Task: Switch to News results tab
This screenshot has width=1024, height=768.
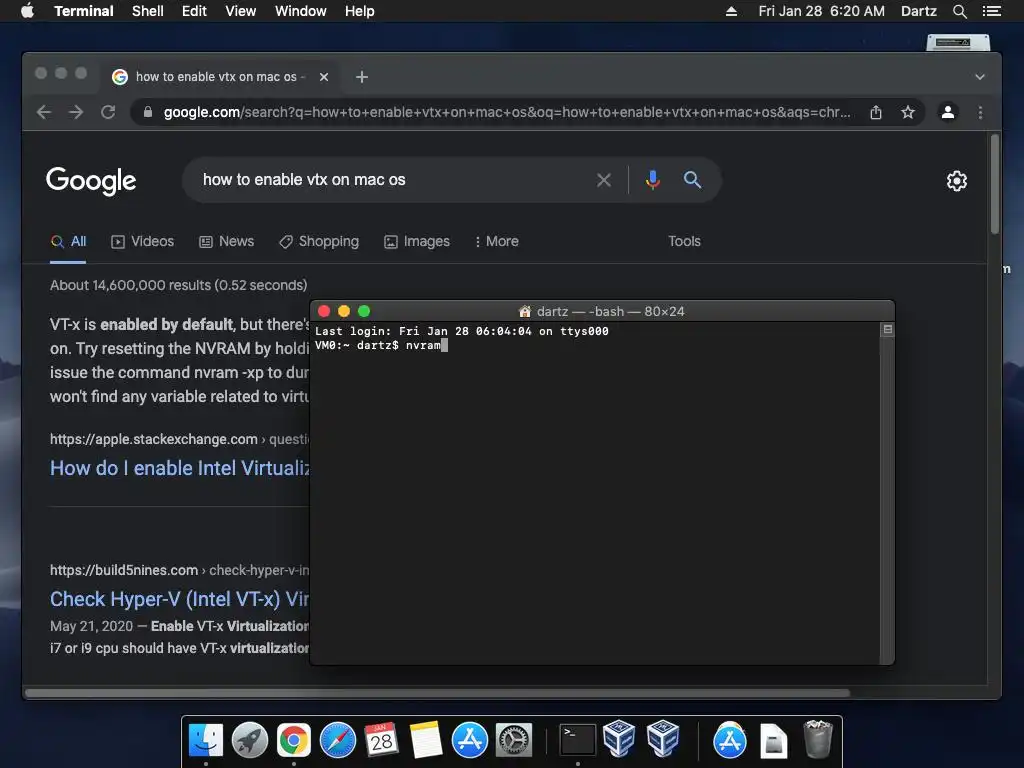Action: [x=226, y=242]
